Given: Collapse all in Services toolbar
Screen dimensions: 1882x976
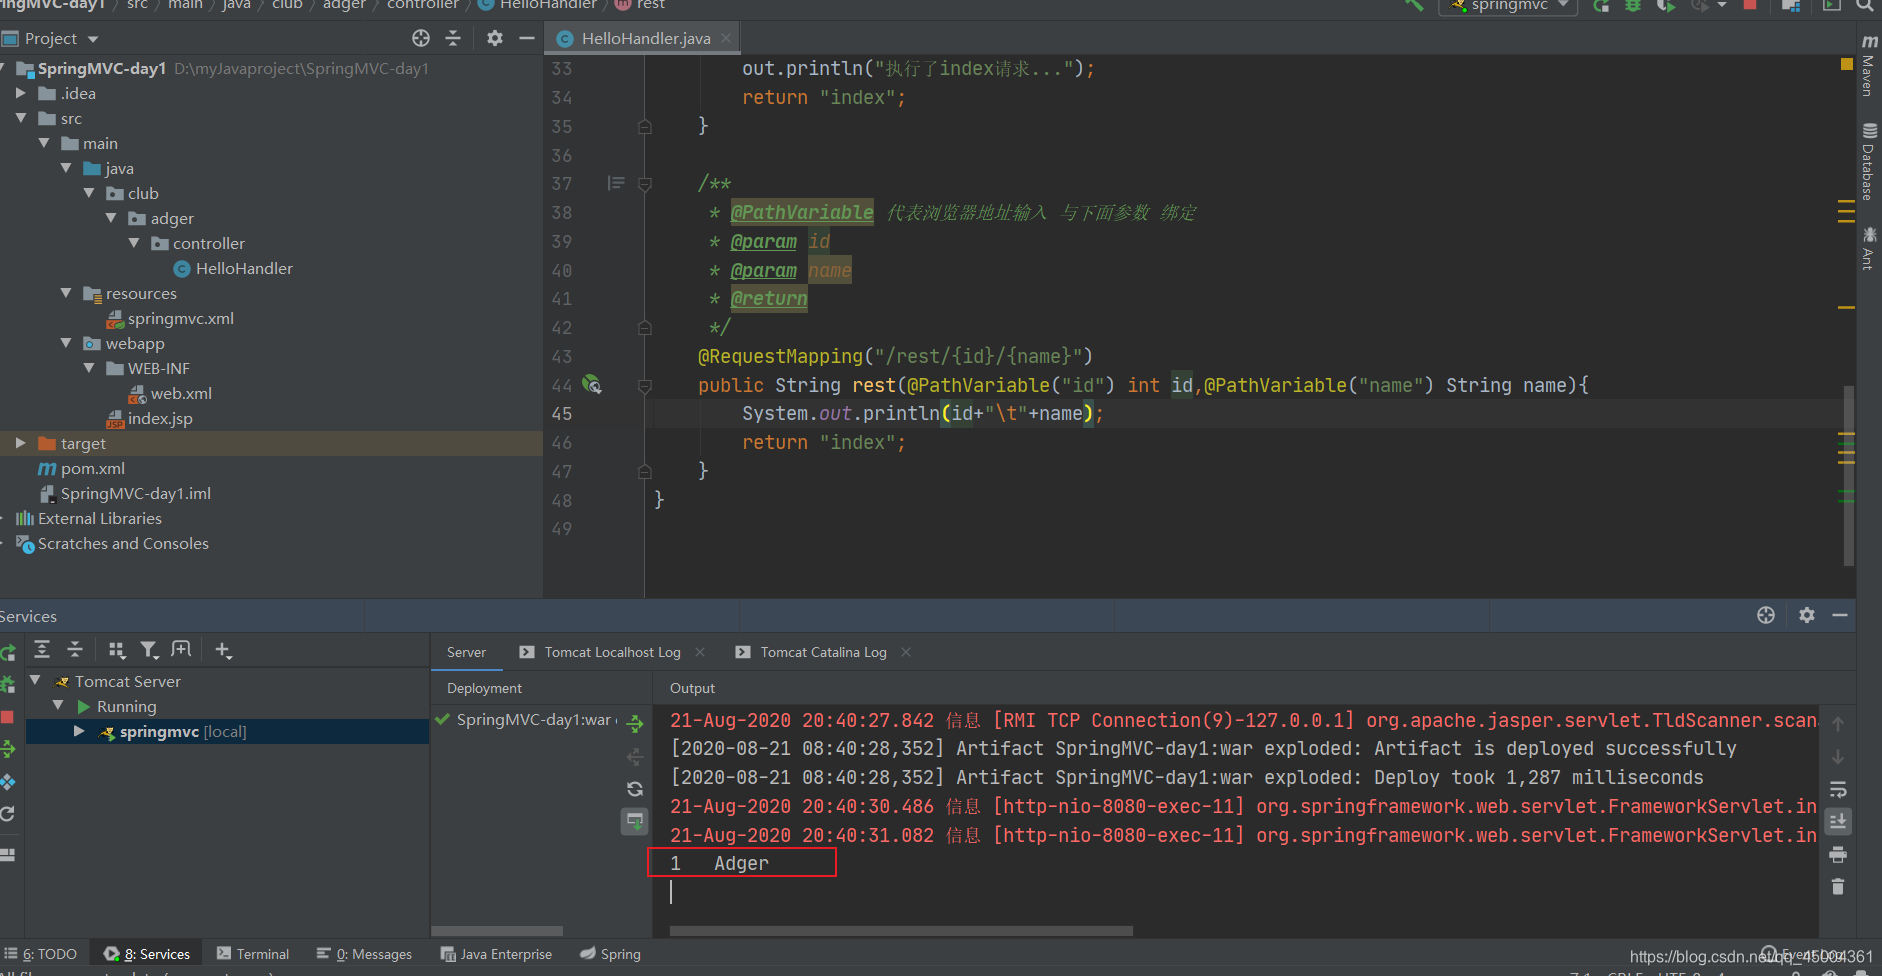Looking at the screenshot, I should pos(75,650).
